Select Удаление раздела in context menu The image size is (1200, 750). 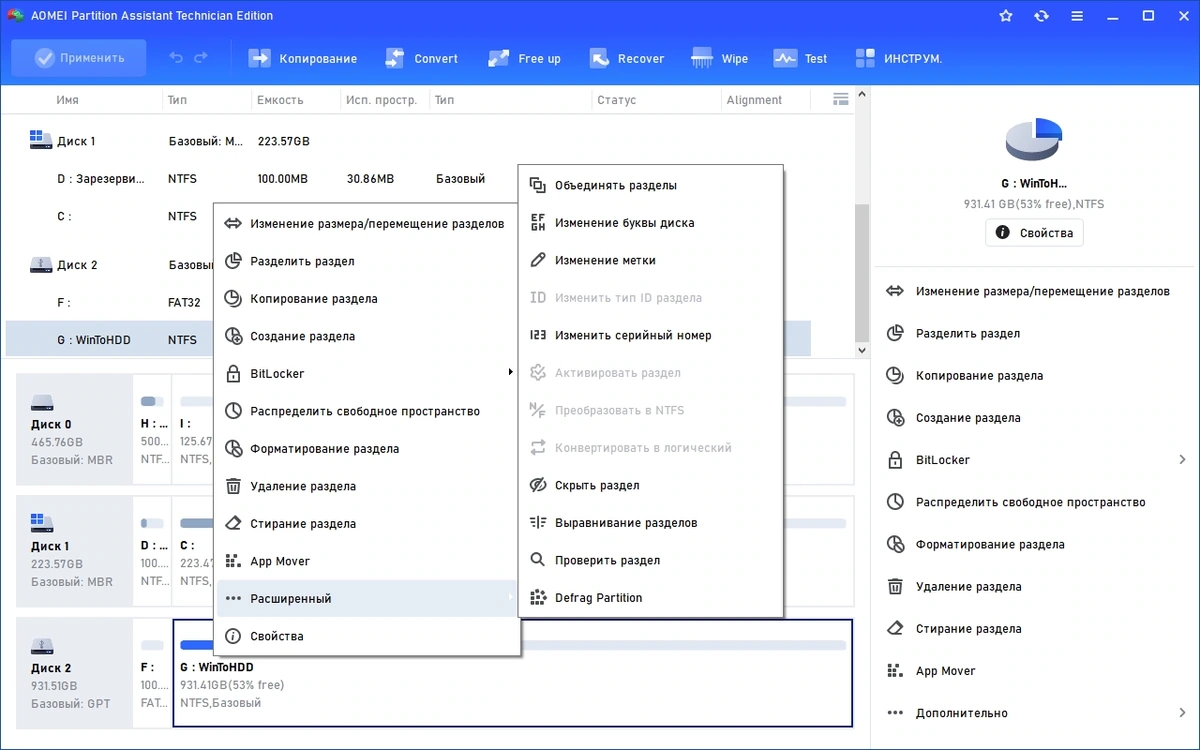coord(368,486)
